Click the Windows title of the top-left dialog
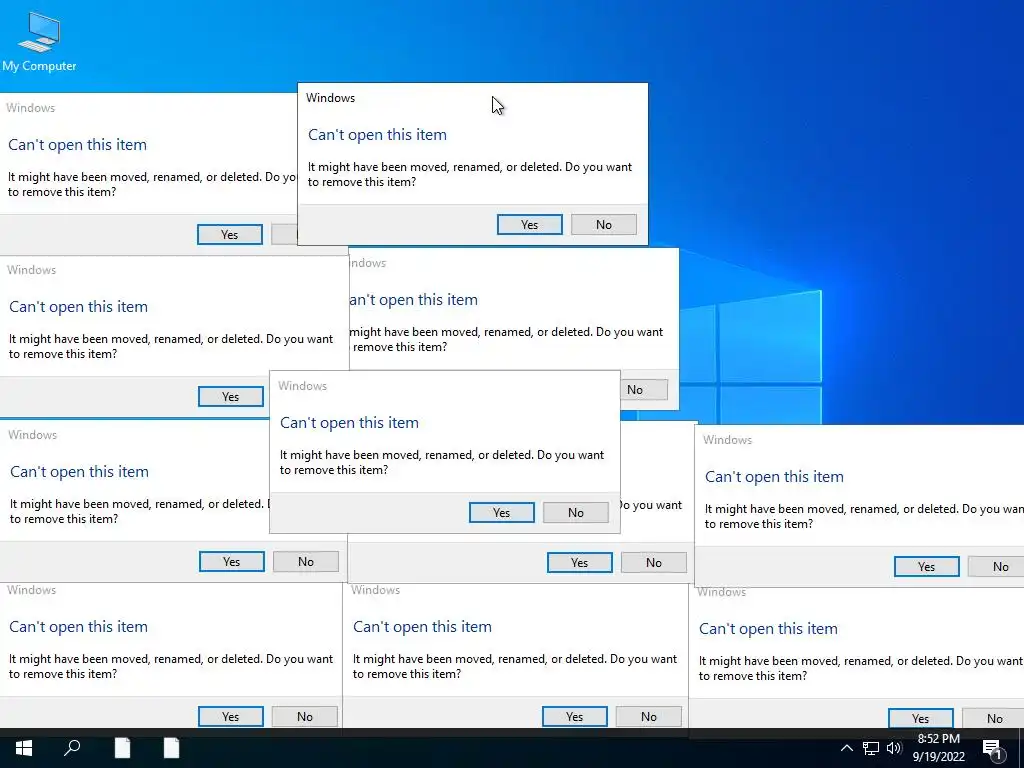The height and width of the screenshot is (768, 1024). (31, 108)
